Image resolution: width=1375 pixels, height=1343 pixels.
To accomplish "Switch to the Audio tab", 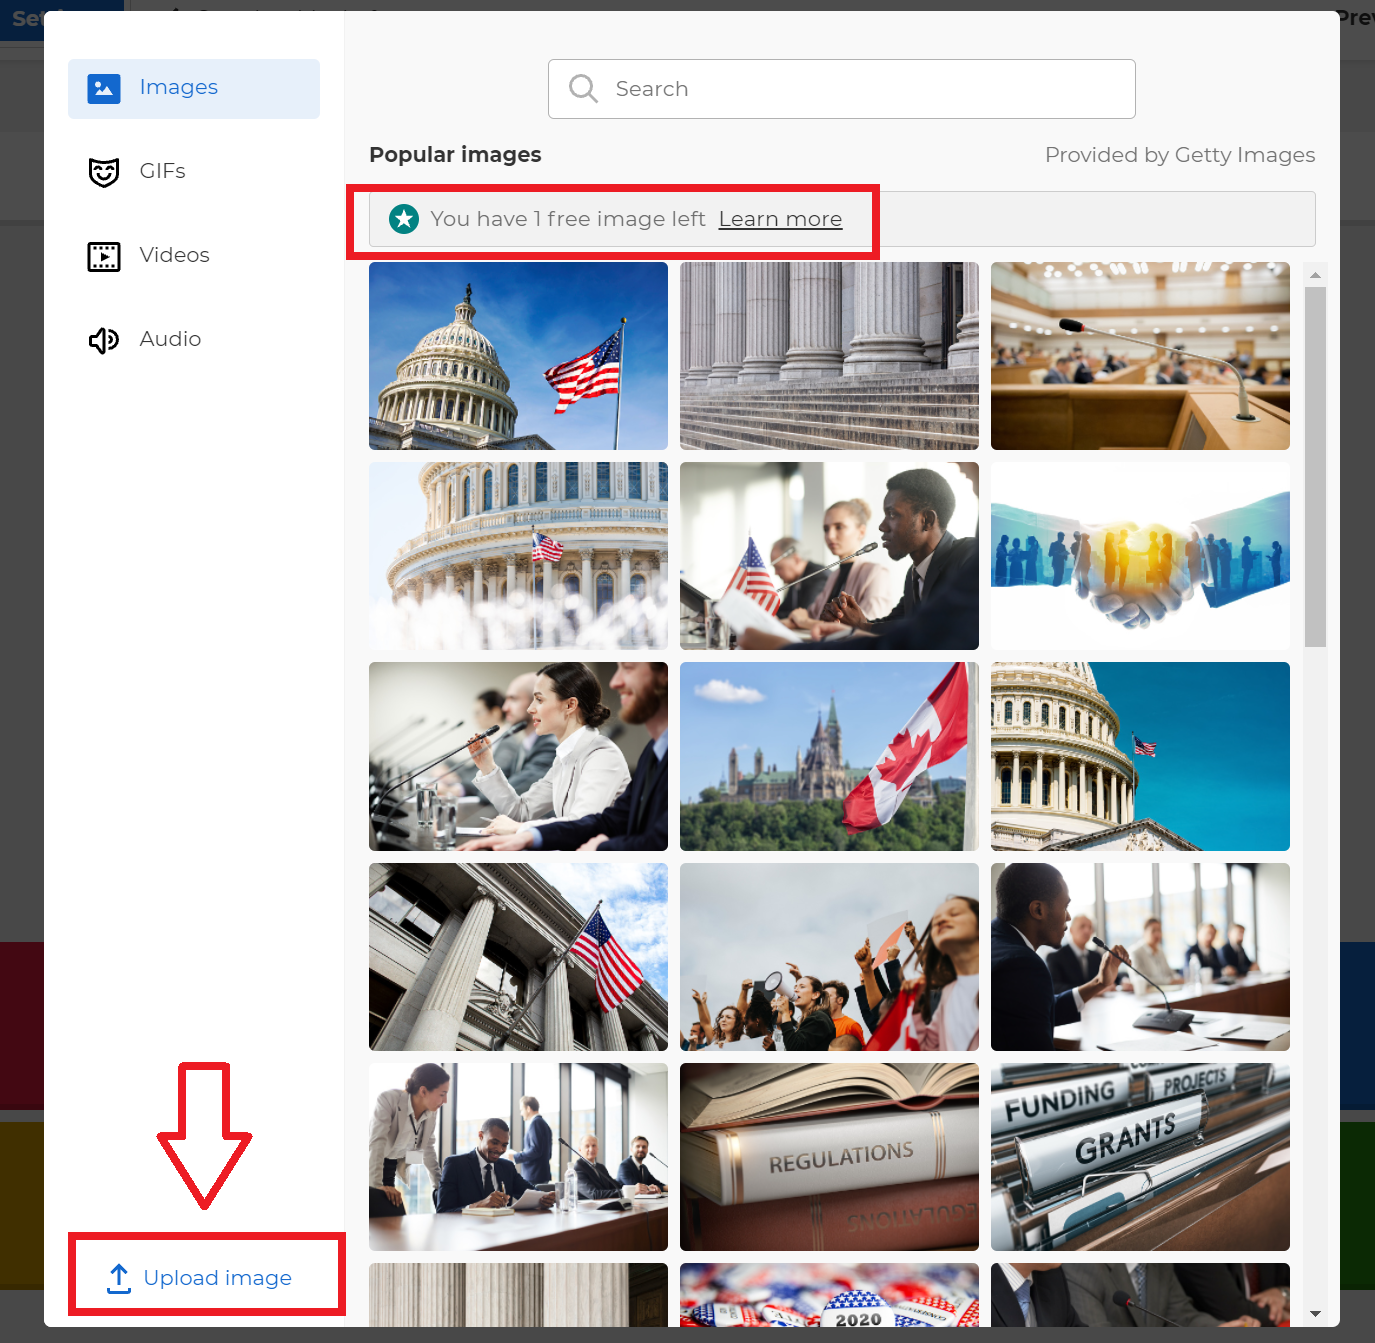I will 194,340.
